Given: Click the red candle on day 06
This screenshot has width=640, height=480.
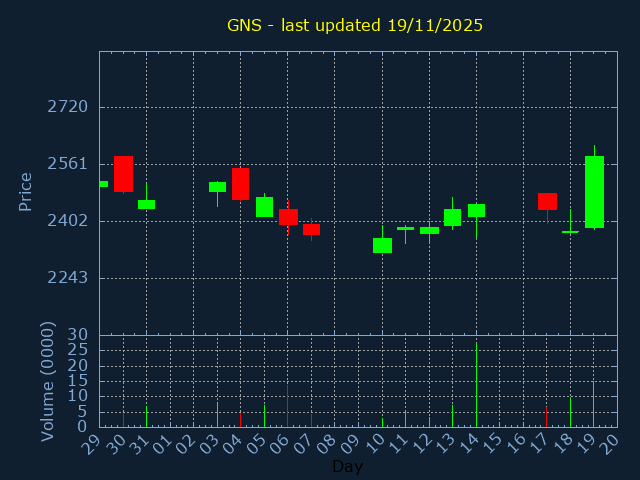Looking at the screenshot, I should pos(288,217).
